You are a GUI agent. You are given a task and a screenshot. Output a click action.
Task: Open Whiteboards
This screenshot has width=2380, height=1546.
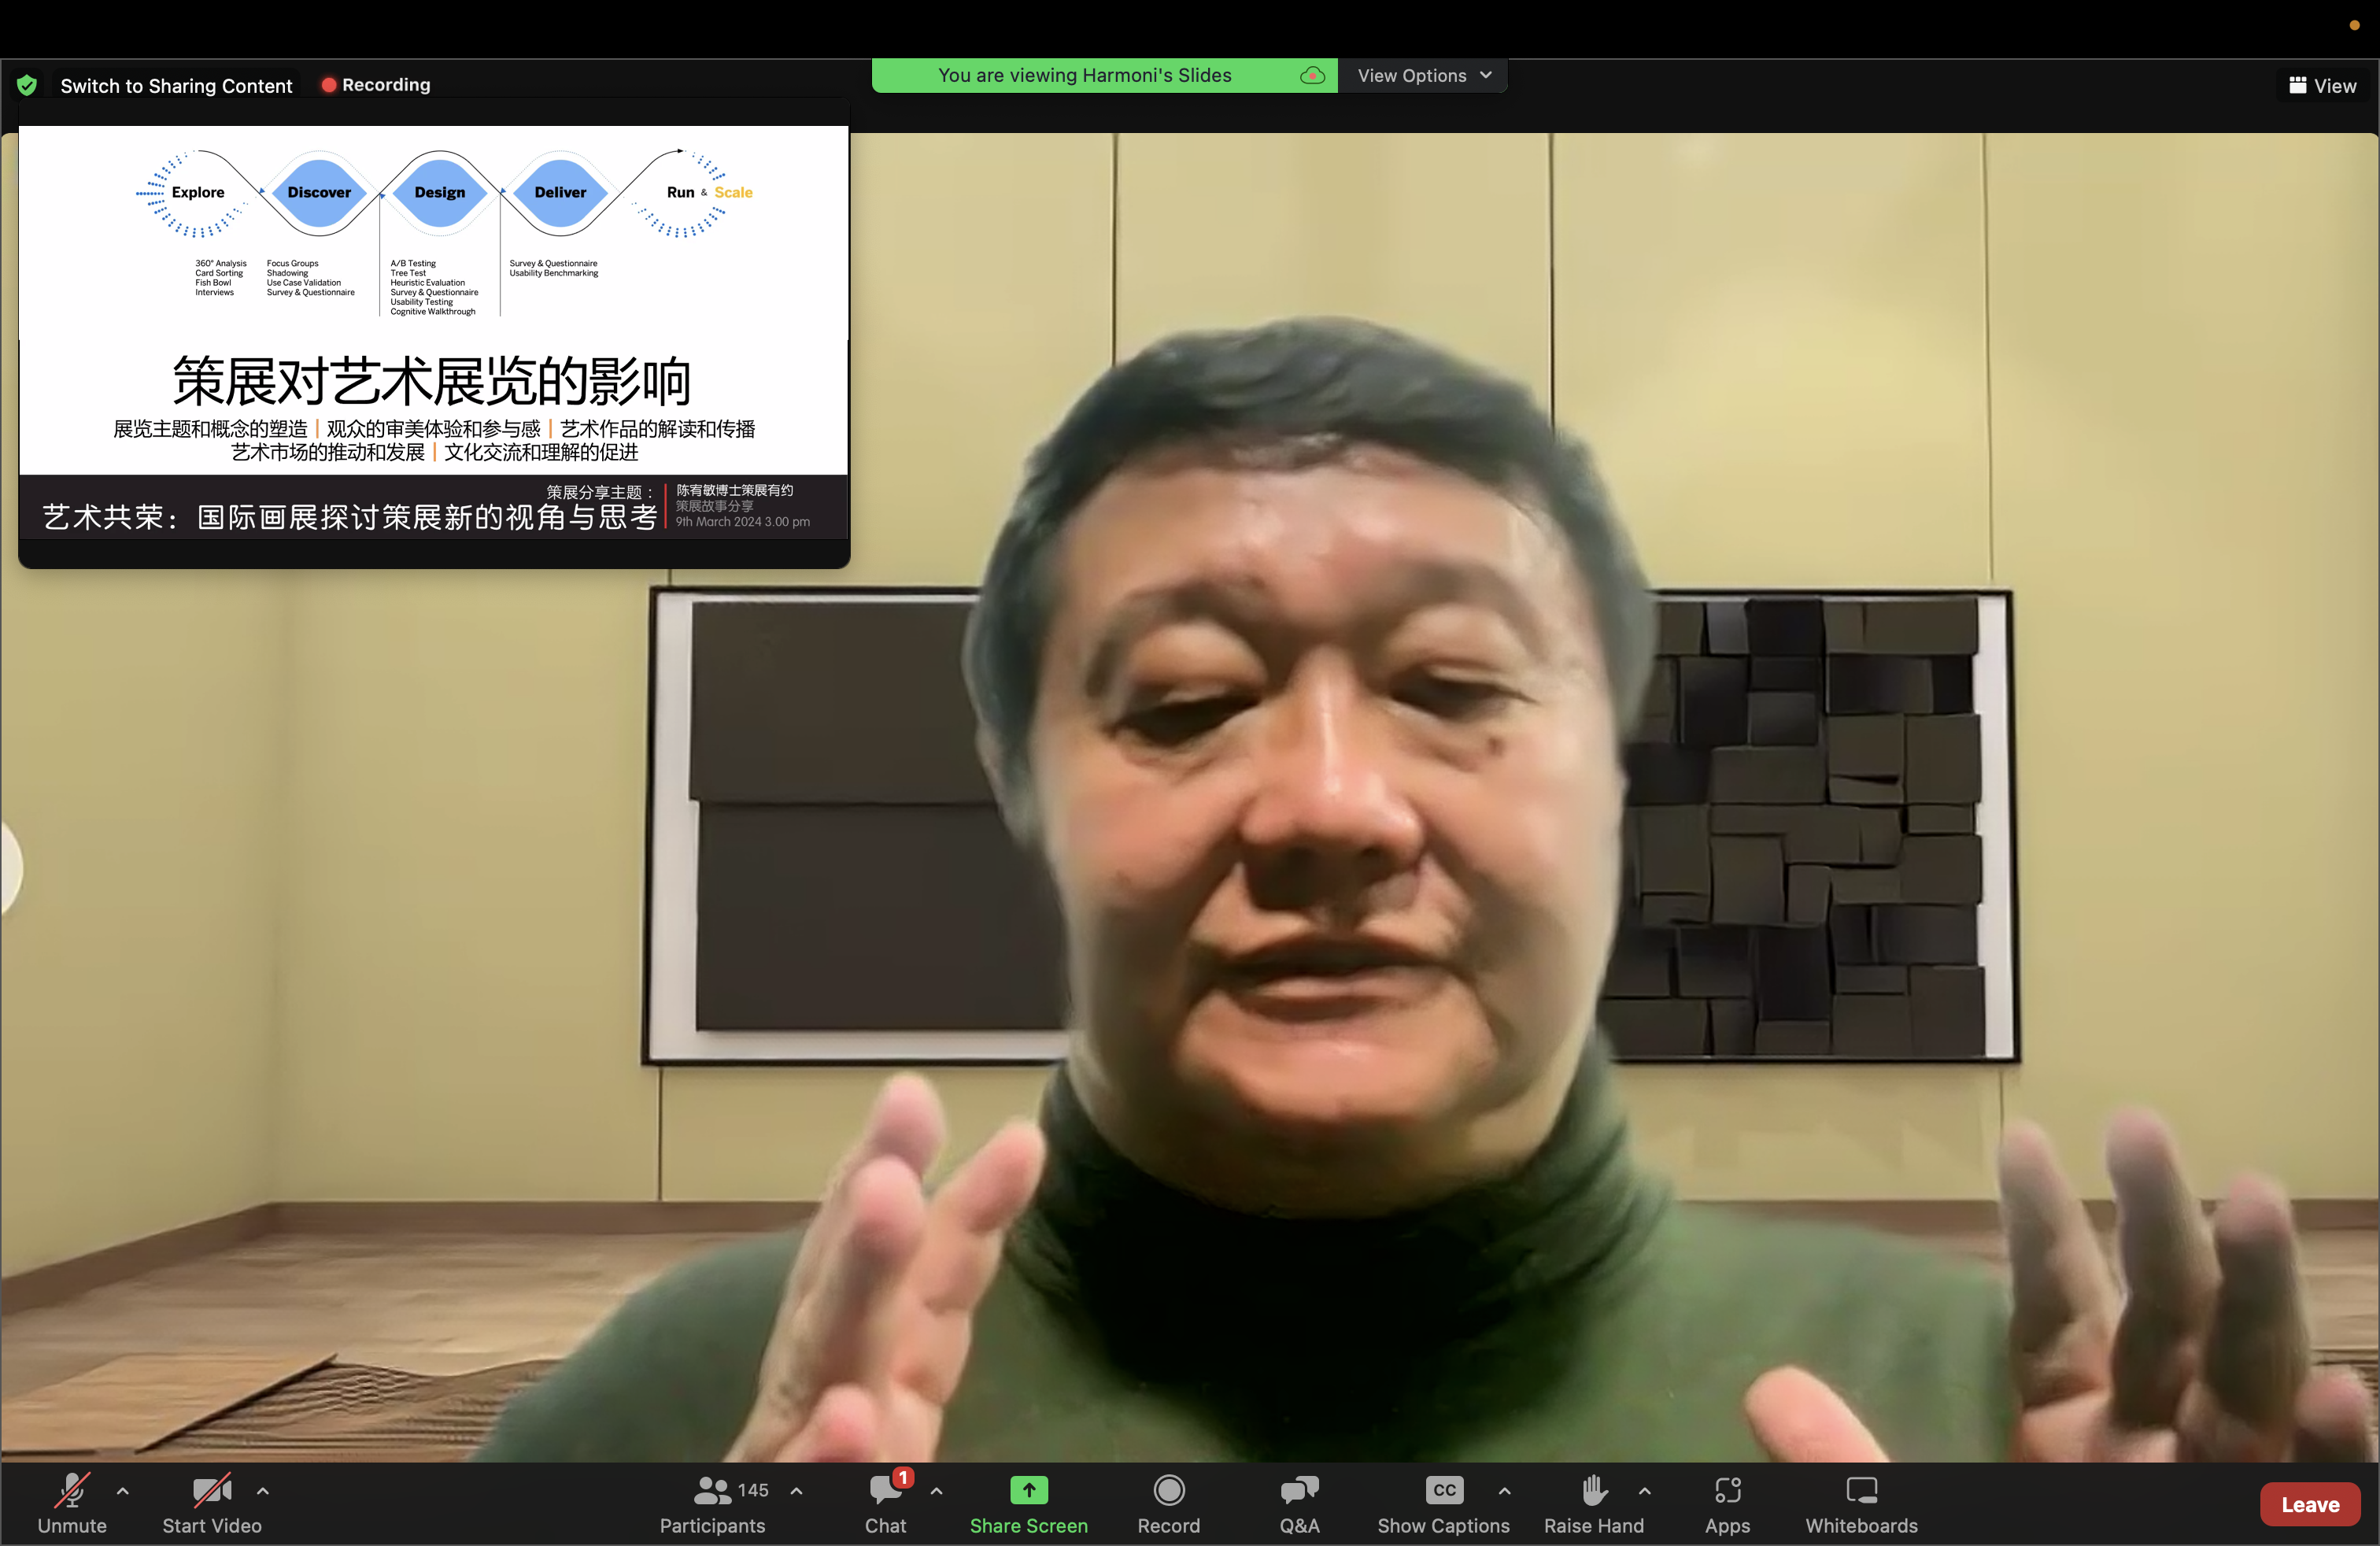point(1861,1502)
